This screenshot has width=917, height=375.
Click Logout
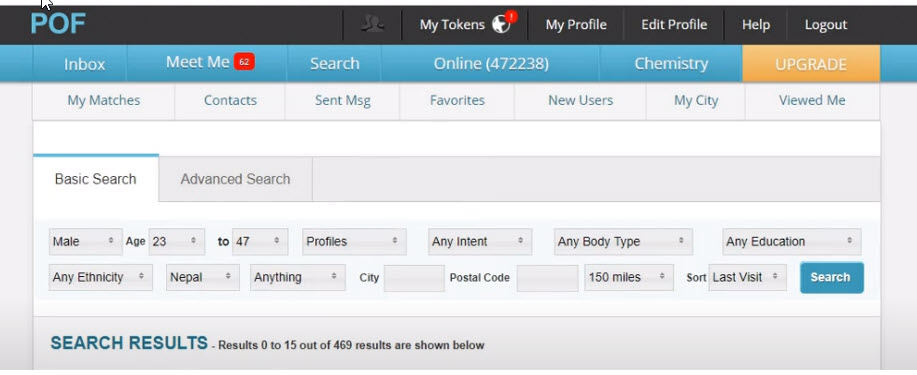coord(826,25)
